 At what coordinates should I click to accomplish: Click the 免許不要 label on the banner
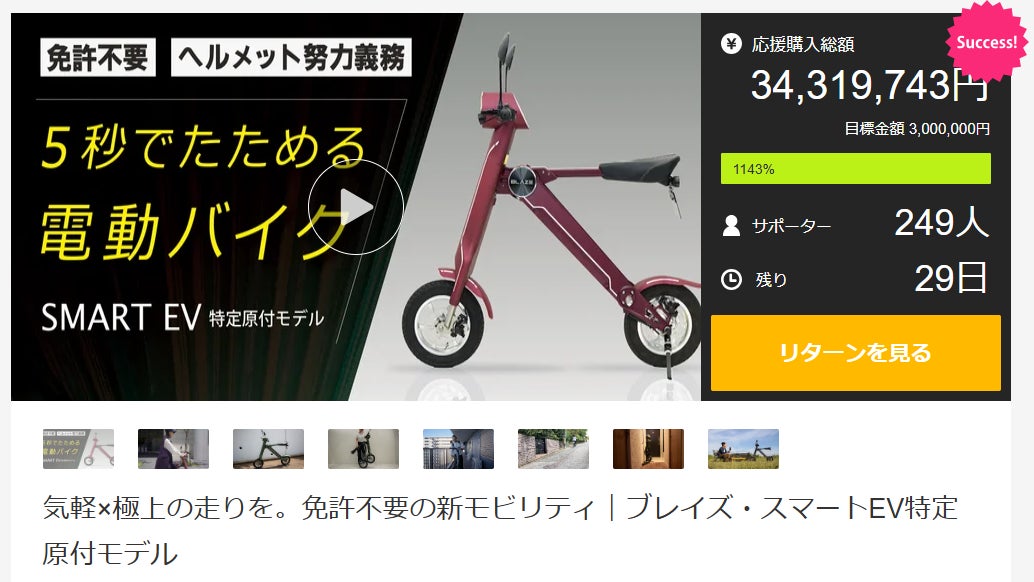pos(98,58)
